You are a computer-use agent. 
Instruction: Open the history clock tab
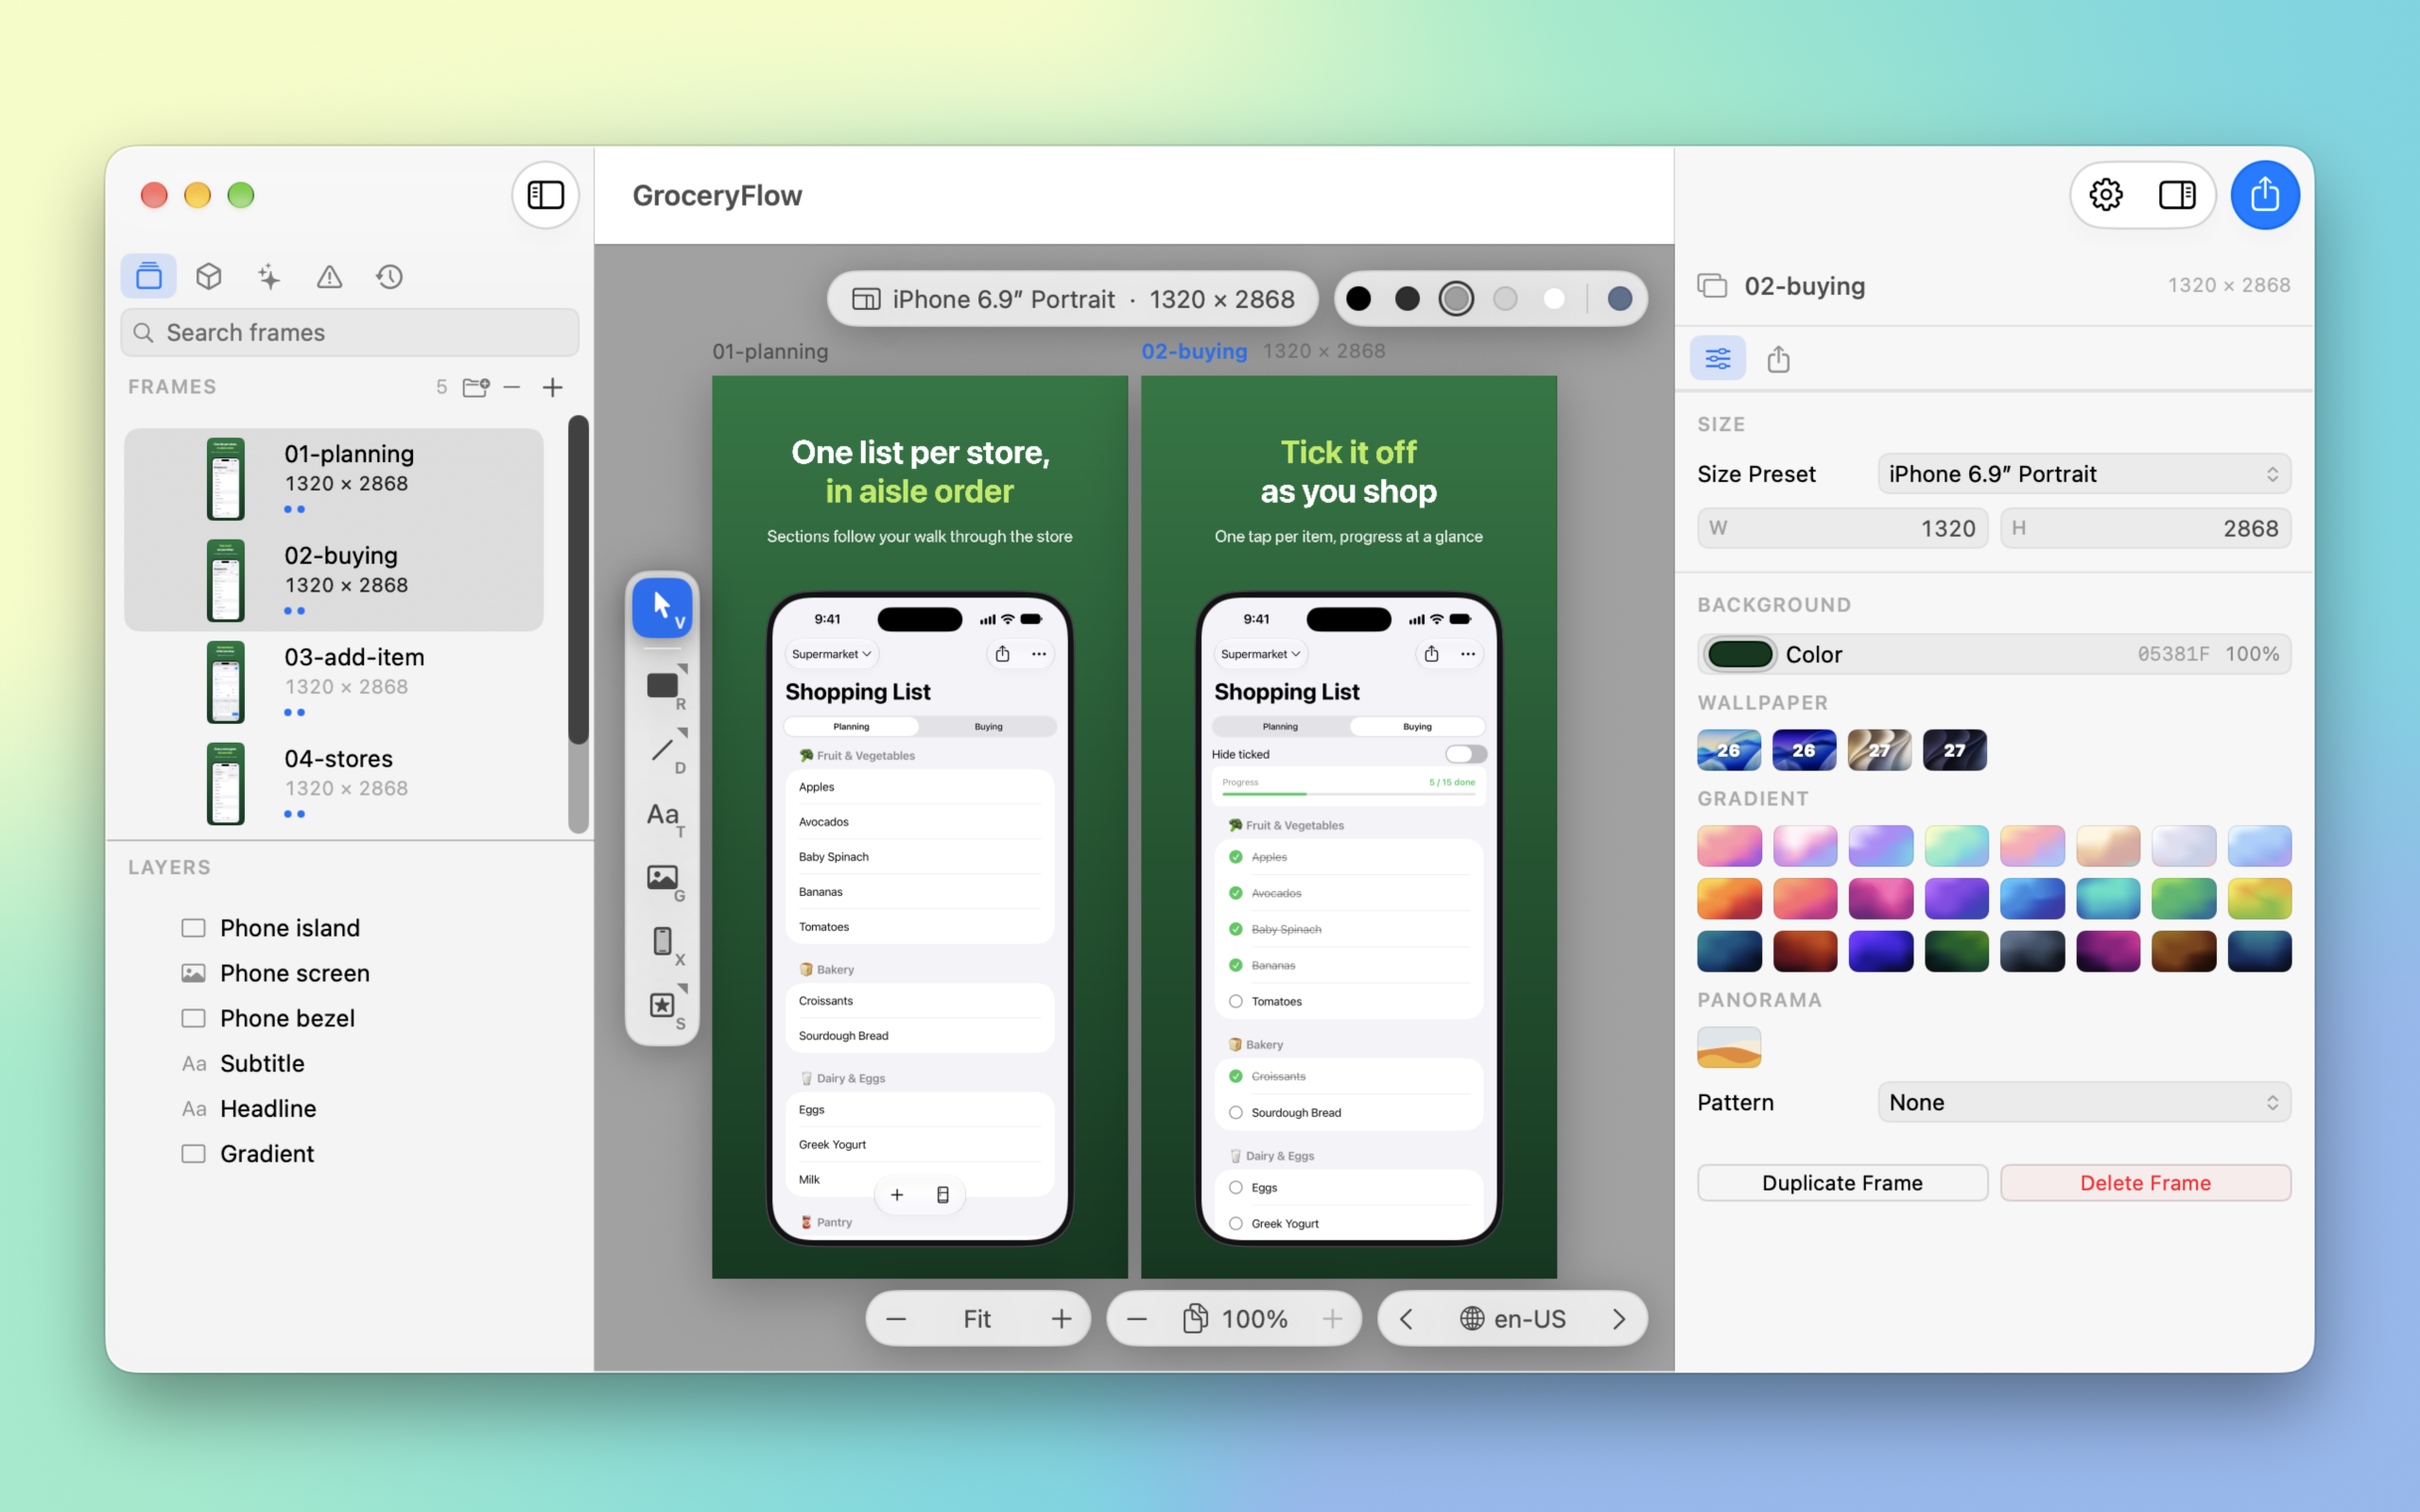pyautogui.click(x=389, y=276)
